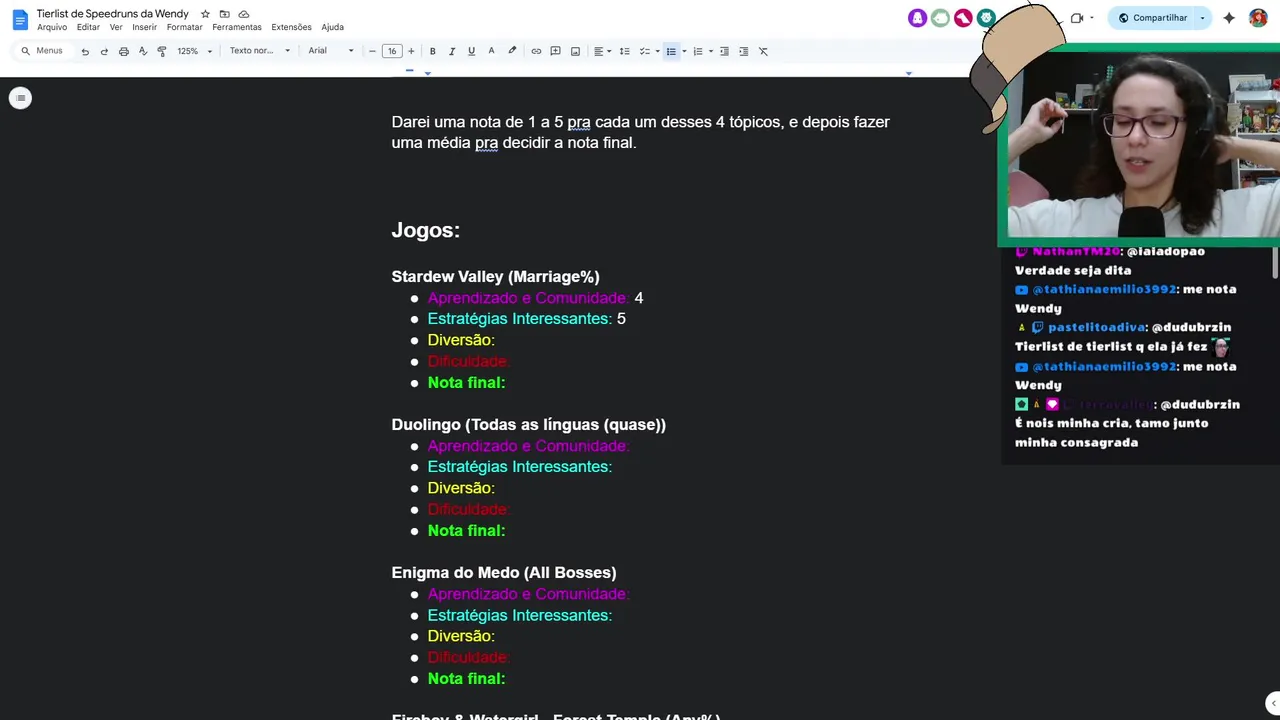
Task: Activate the paint format tool
Action: (162, 51)
